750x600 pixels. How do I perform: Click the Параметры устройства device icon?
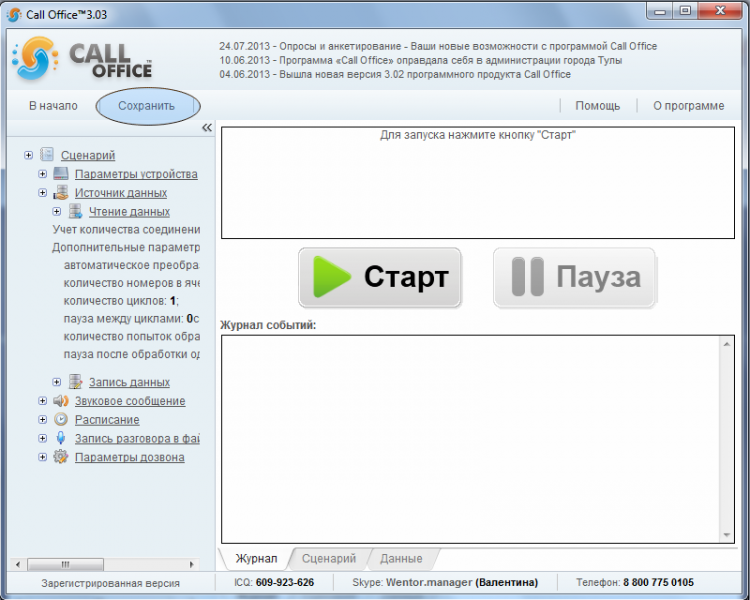tap(61, 173)
